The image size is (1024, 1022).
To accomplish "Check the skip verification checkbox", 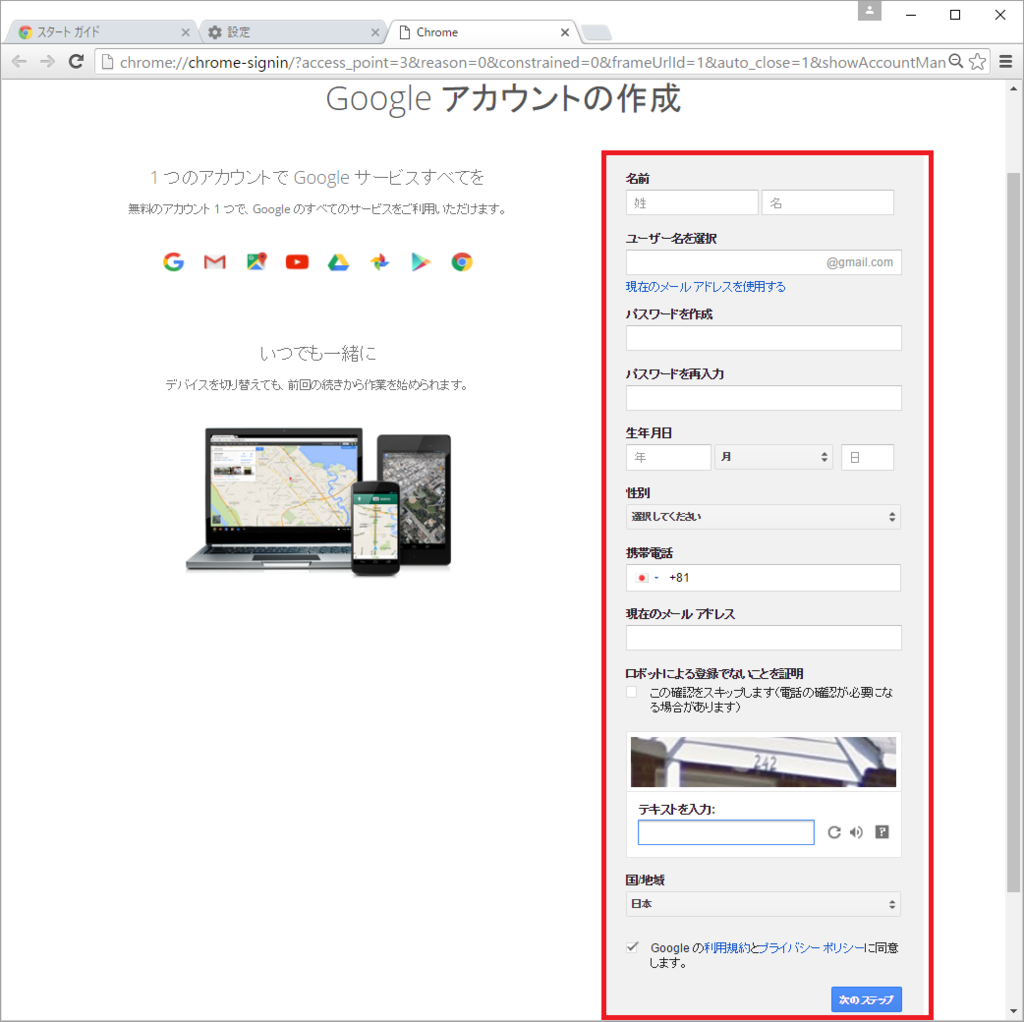I will (x=632, y=692).
